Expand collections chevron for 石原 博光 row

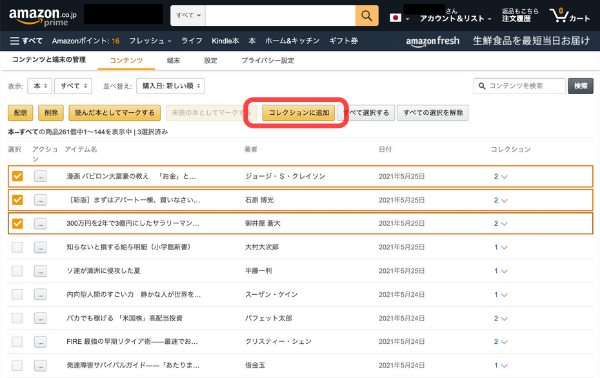pyautogui.click(x=504, y=200)
